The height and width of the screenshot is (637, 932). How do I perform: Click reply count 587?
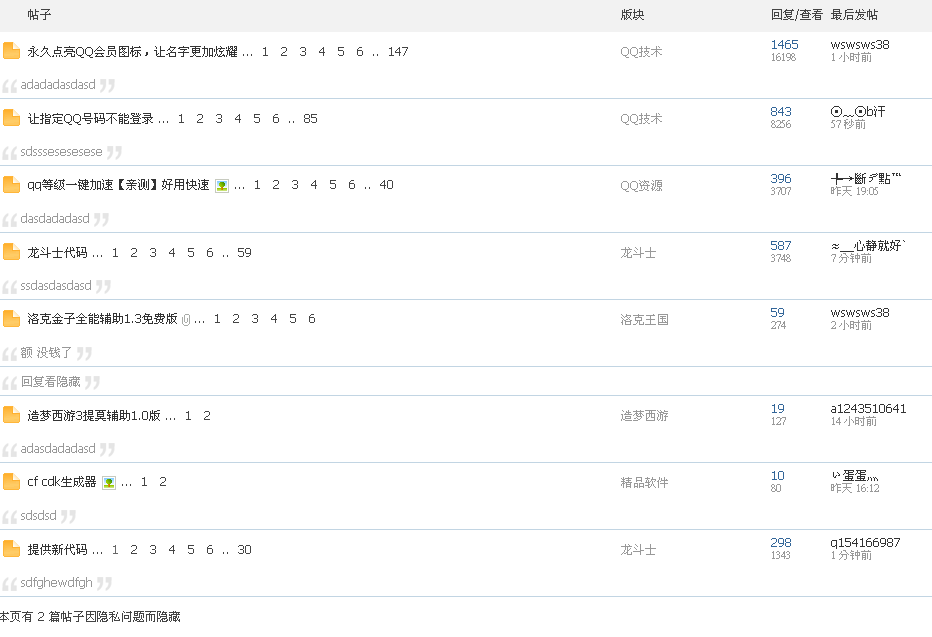pos(781,245)
